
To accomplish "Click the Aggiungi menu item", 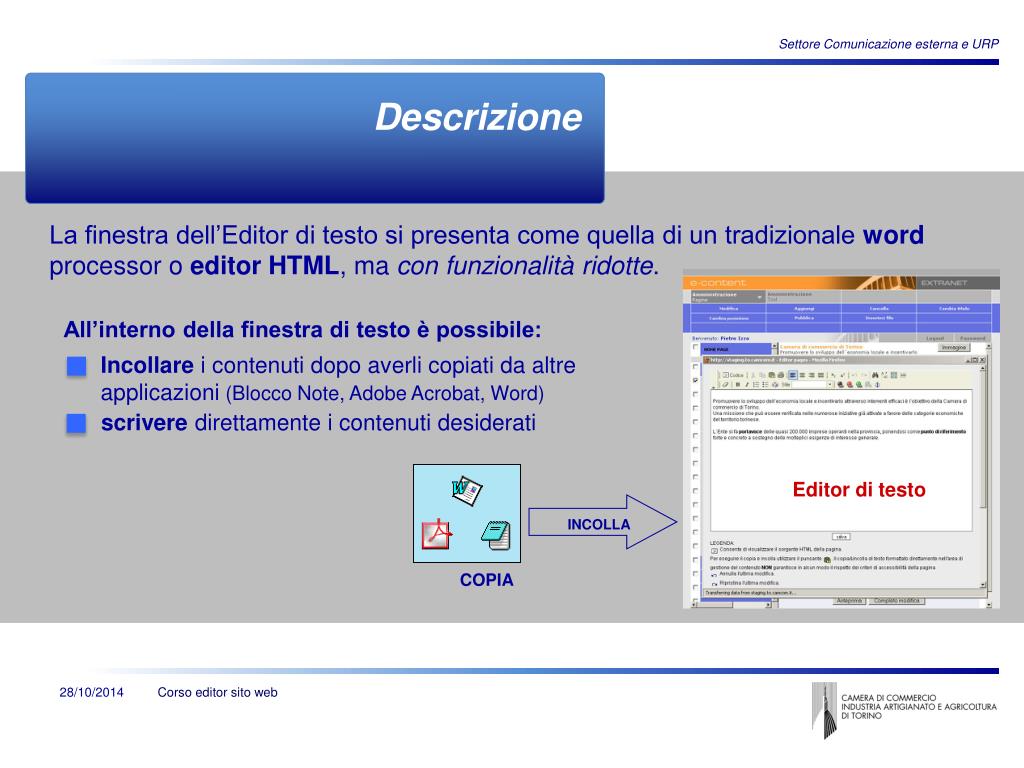I will tap(804, 309).
